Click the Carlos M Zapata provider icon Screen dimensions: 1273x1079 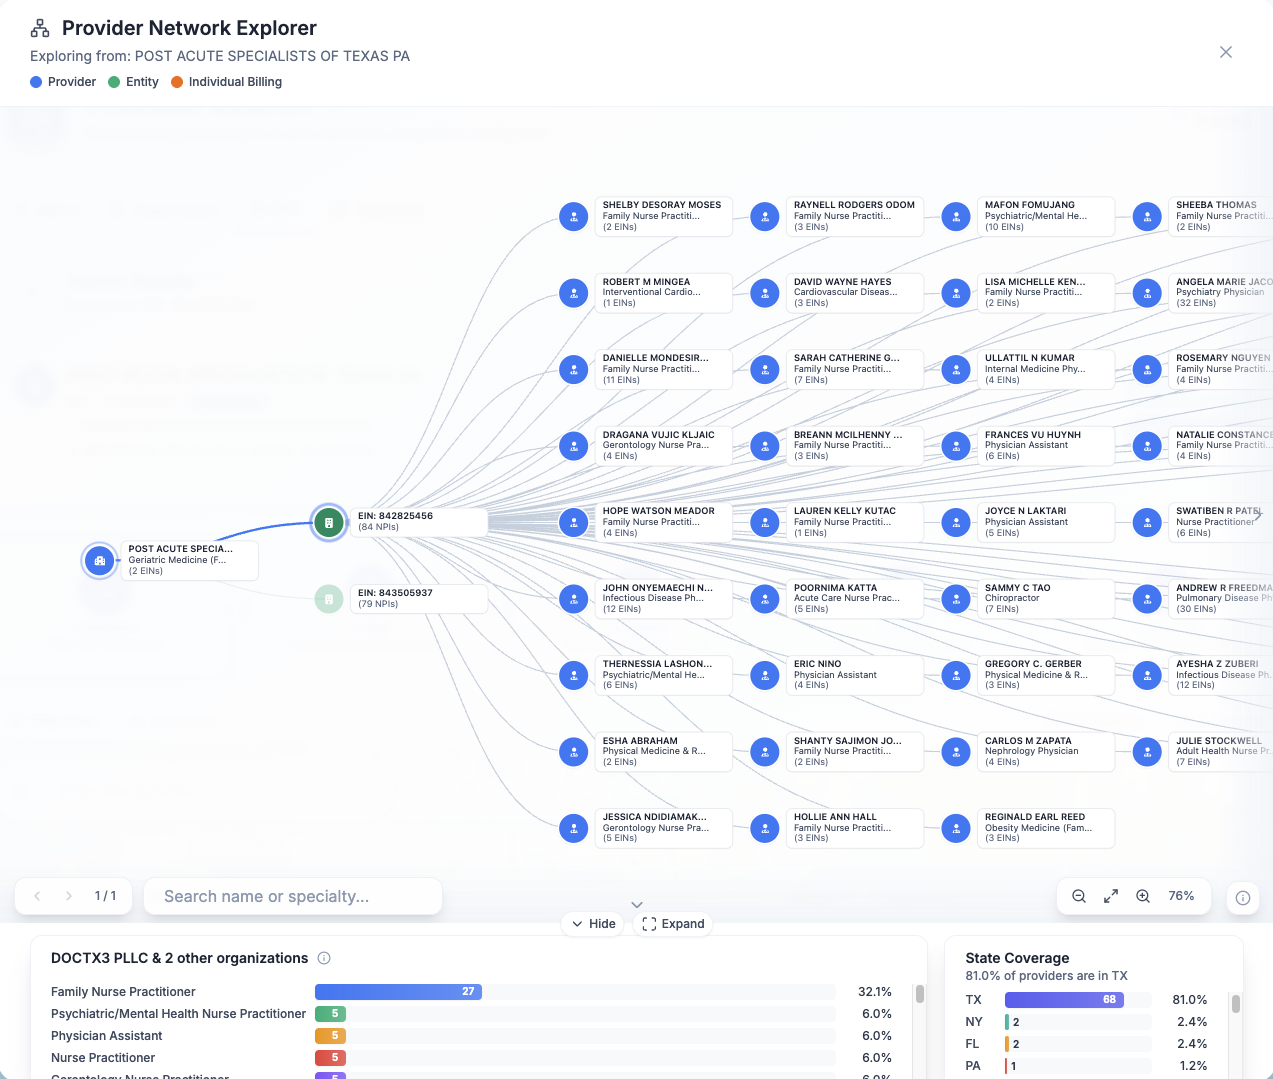[956, 752]
